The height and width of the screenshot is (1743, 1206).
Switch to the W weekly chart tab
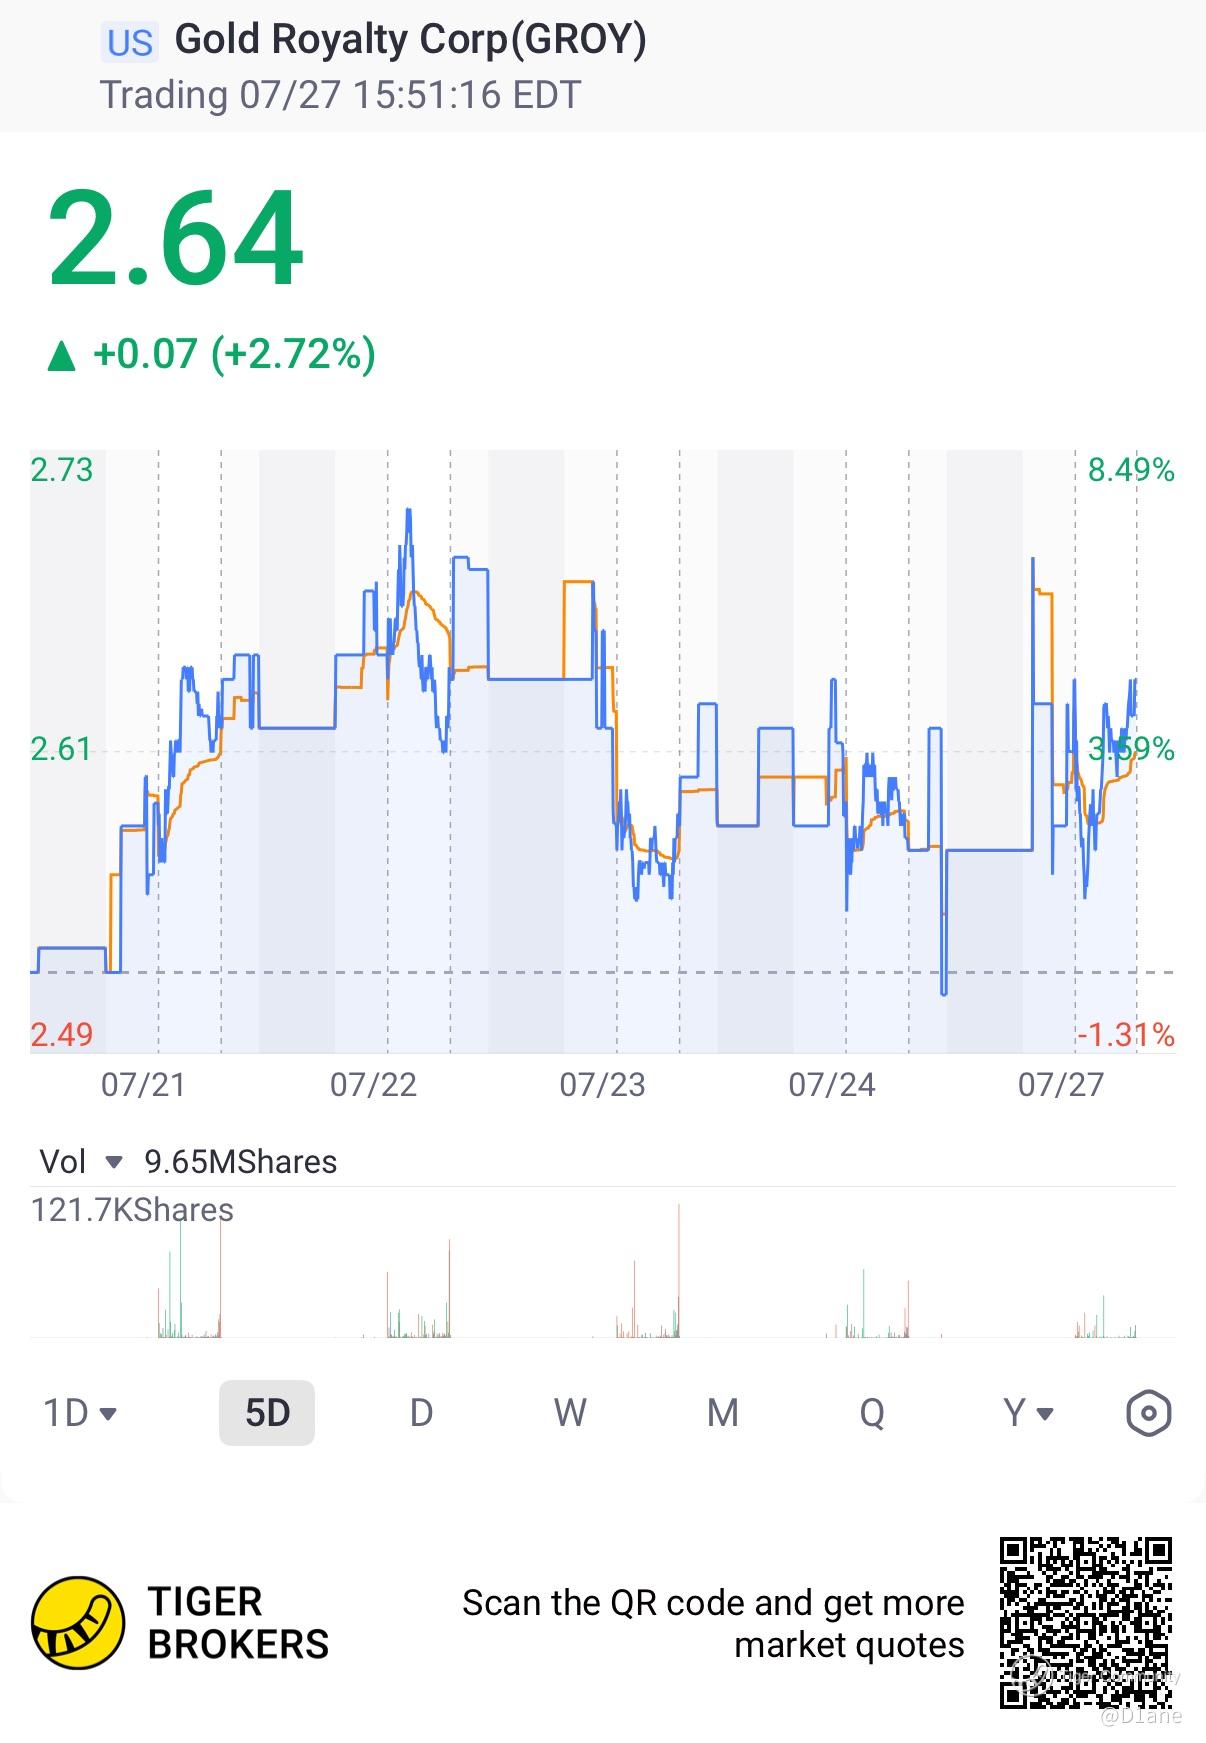(x=570, y=1413)
